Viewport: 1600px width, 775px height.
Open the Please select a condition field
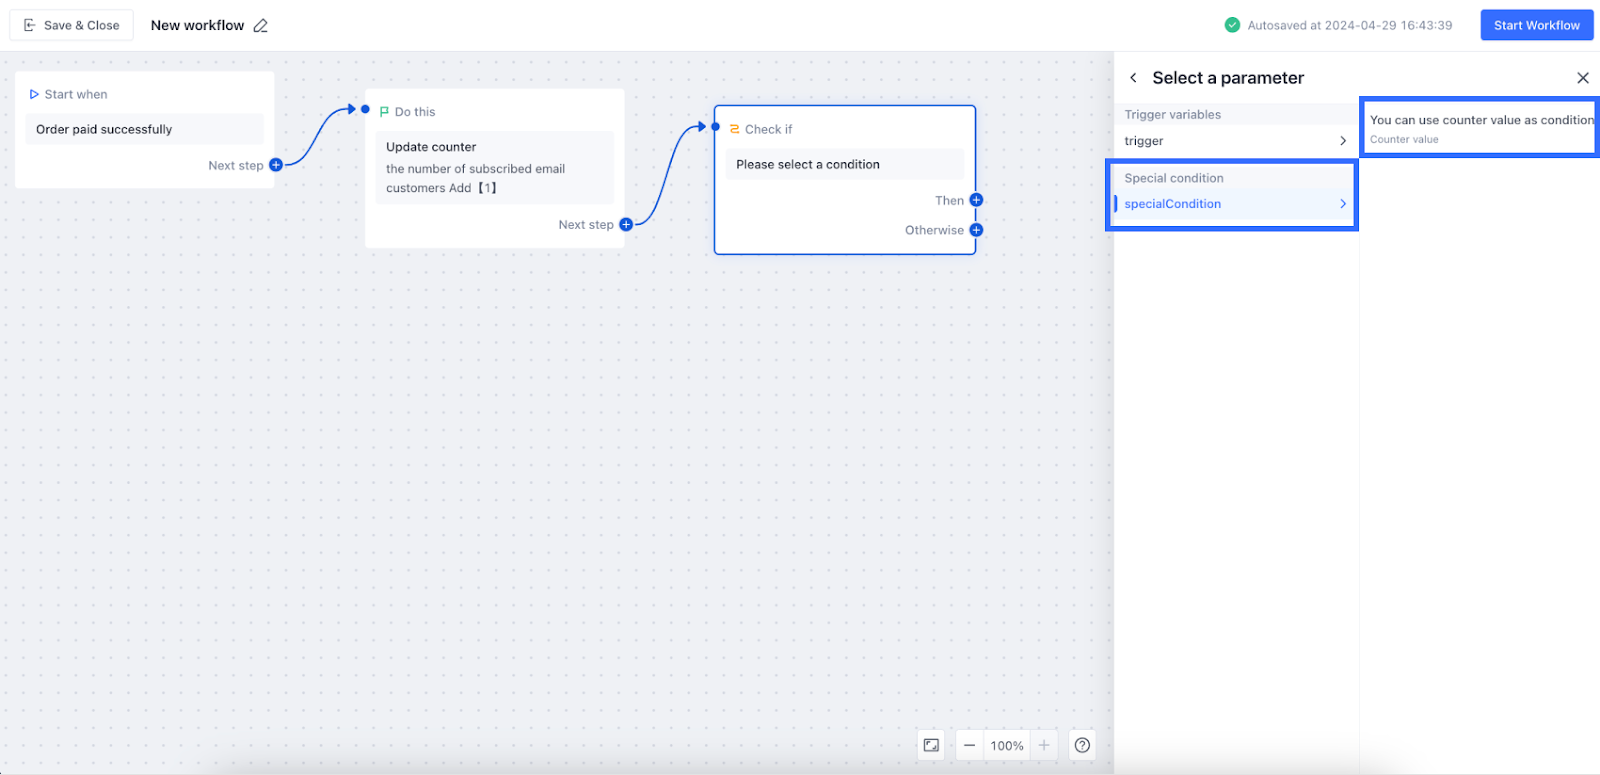coord(844,165)
